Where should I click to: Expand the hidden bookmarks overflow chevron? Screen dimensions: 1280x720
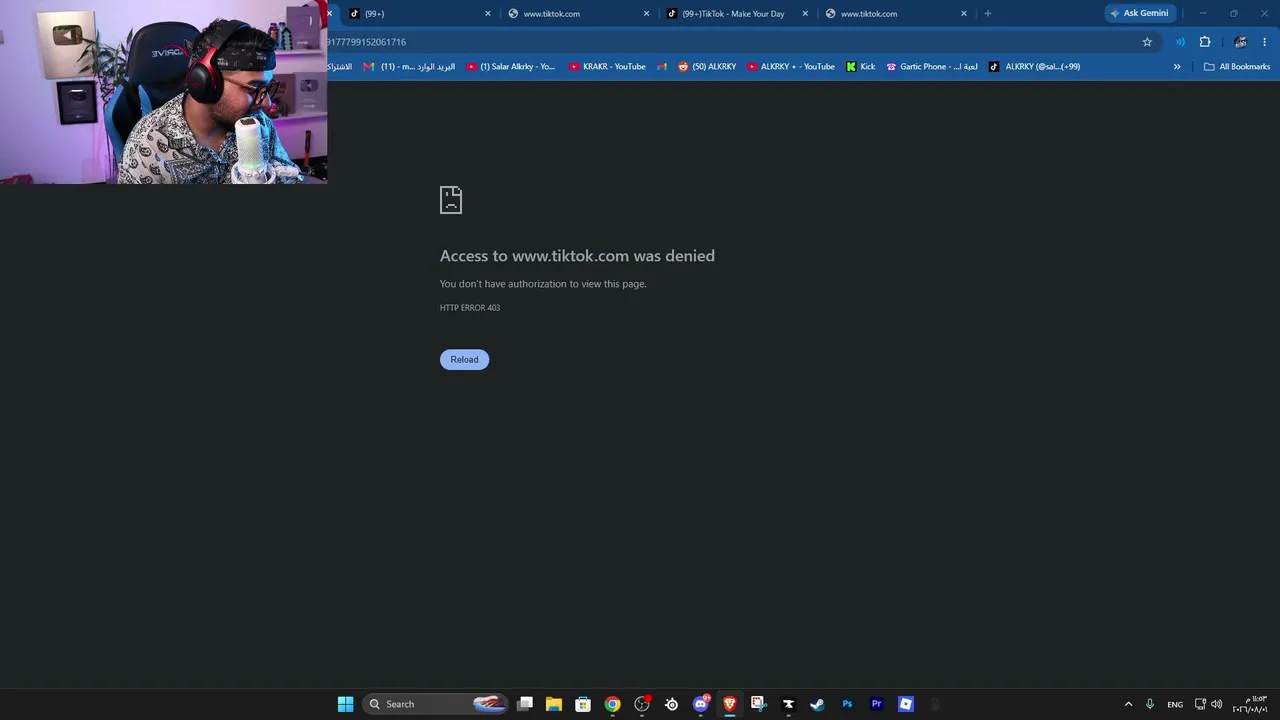[1177, 67]
